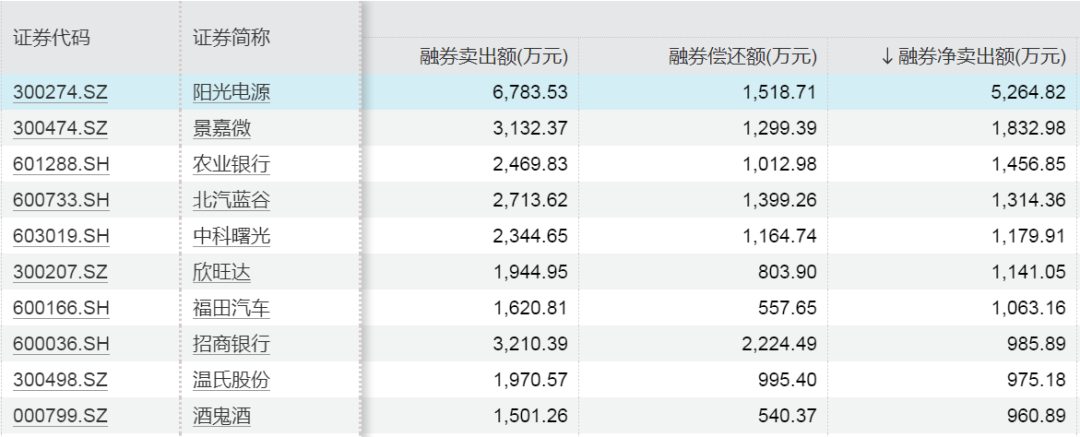1080x437 pixels.
Task: Open stock code link 601288.SH
Action: 61,164
